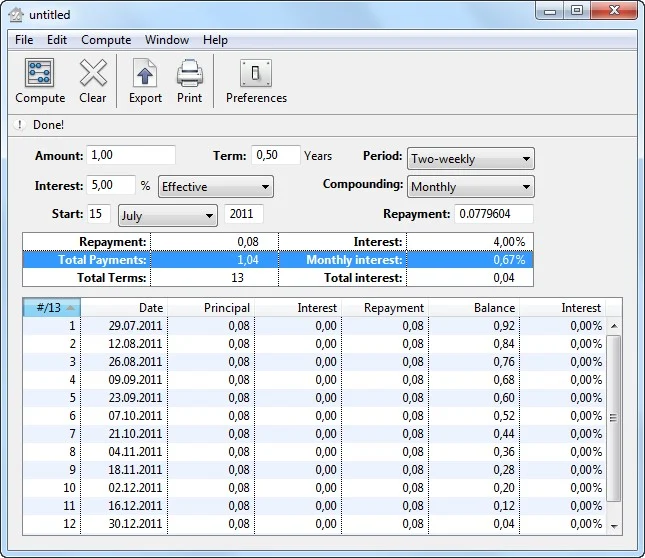Click the Start day field showing 15

point(99,214)
